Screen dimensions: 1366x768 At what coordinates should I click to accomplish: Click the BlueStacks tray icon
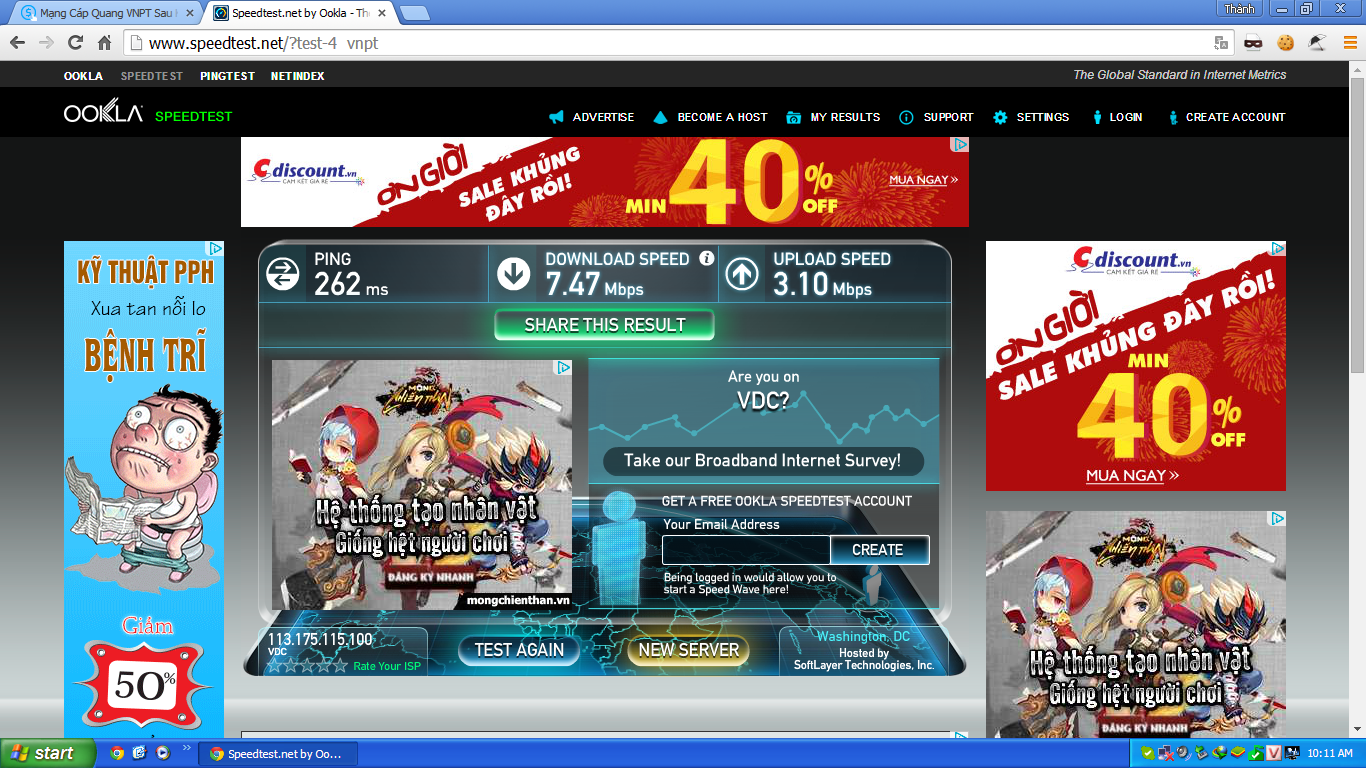coord(1237,753)
